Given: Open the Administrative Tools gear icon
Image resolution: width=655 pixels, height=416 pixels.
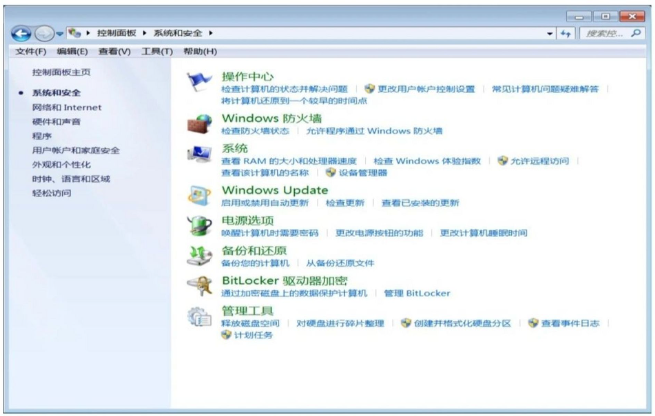Looking at the screenshot, I should coord(199,317).
